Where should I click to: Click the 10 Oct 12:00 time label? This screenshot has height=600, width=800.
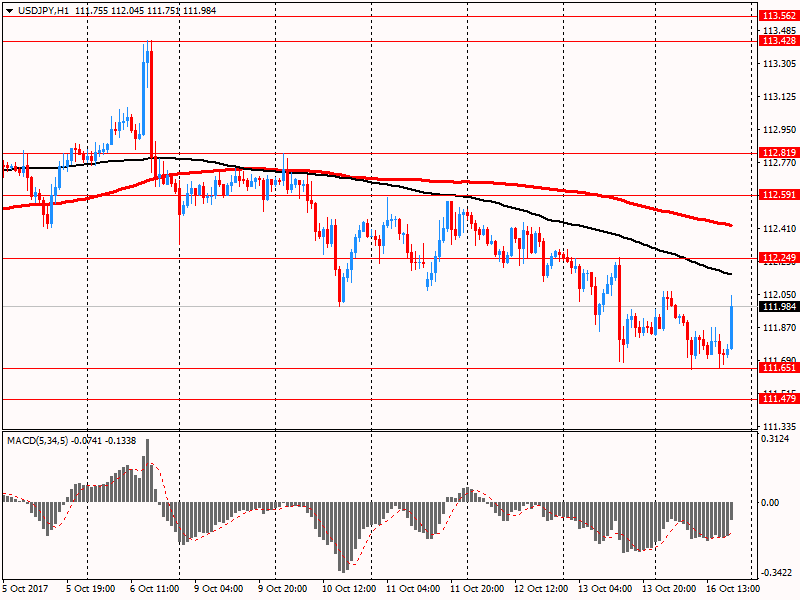[349, 588]
